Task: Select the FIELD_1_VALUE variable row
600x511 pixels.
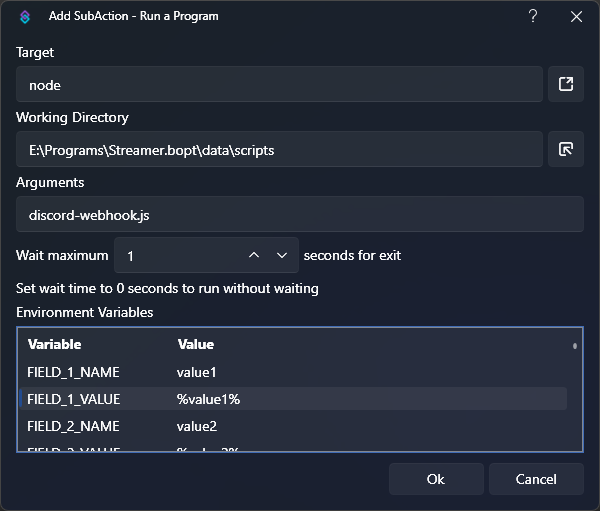Action: [73, 399]
